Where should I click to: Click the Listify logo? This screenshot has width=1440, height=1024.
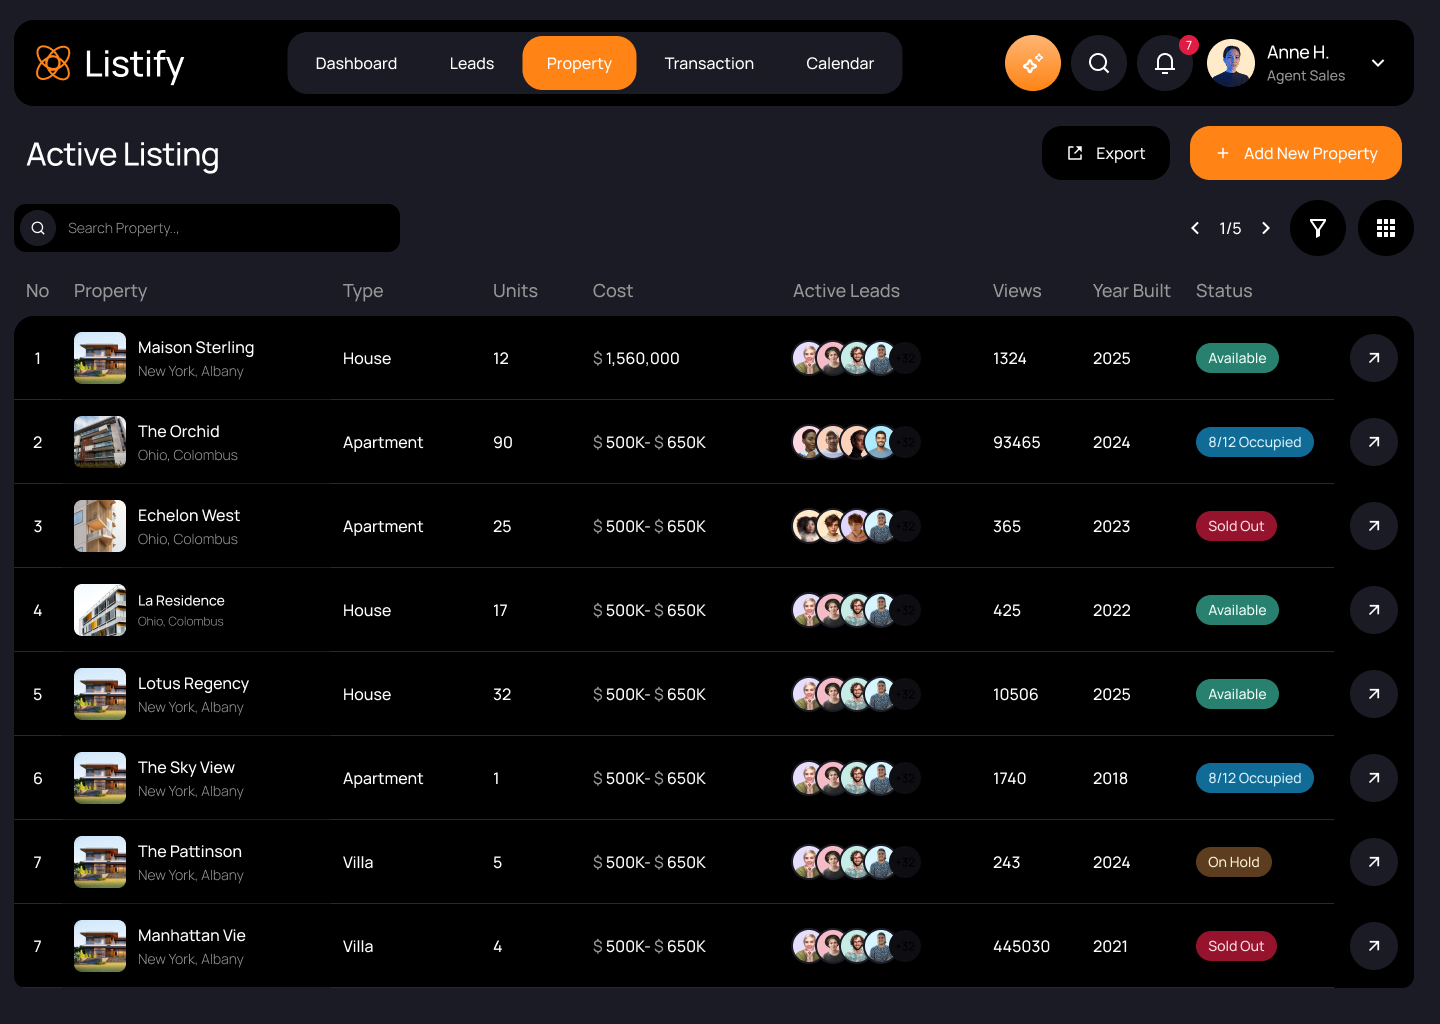pos(110,63)
